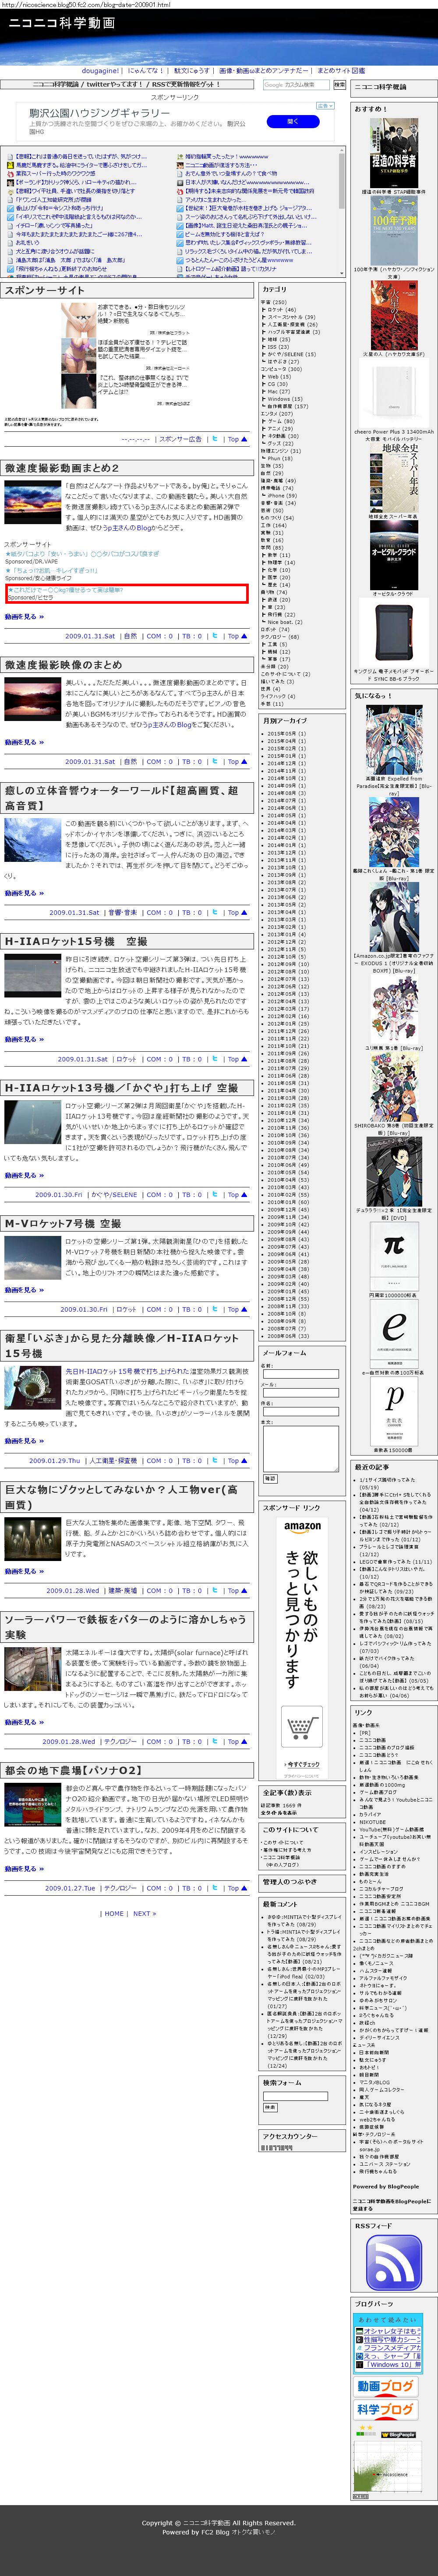Tap the Amazon shopping cart icon
Viewport: 438px width, 2576px height.
coord(301,1729)
